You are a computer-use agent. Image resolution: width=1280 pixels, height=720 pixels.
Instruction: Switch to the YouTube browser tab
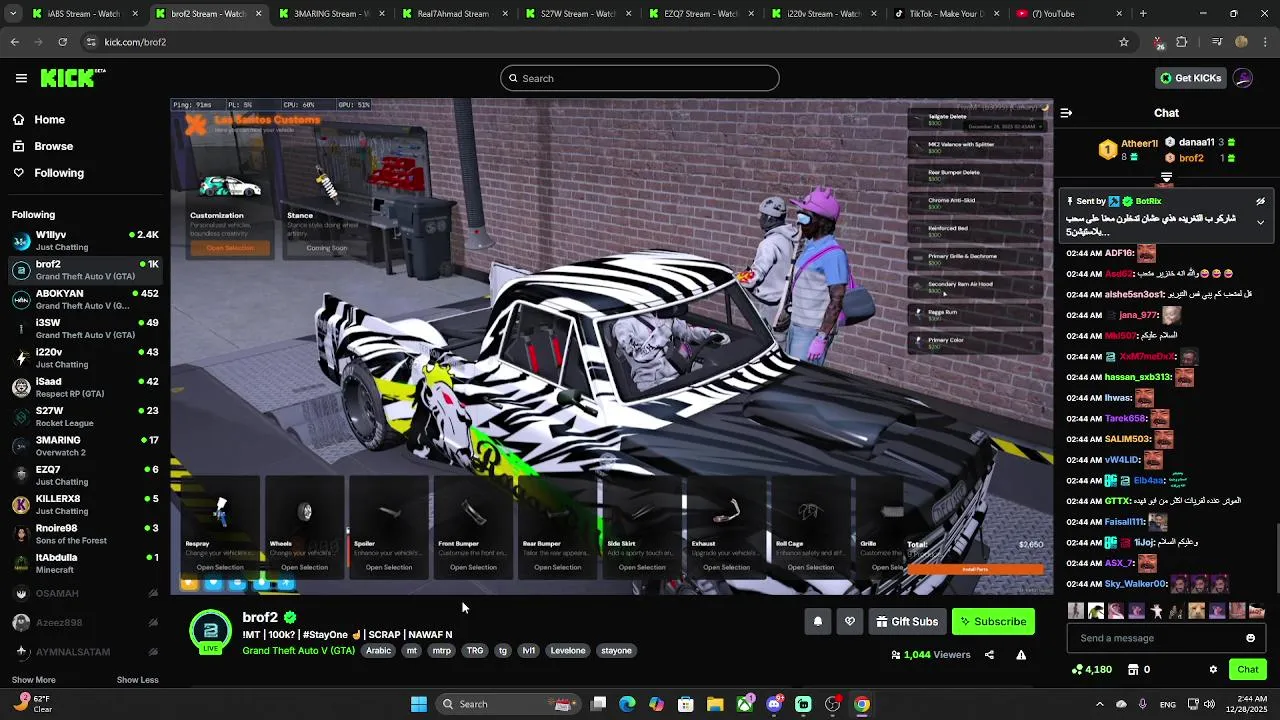click(x=1072, y=14)
